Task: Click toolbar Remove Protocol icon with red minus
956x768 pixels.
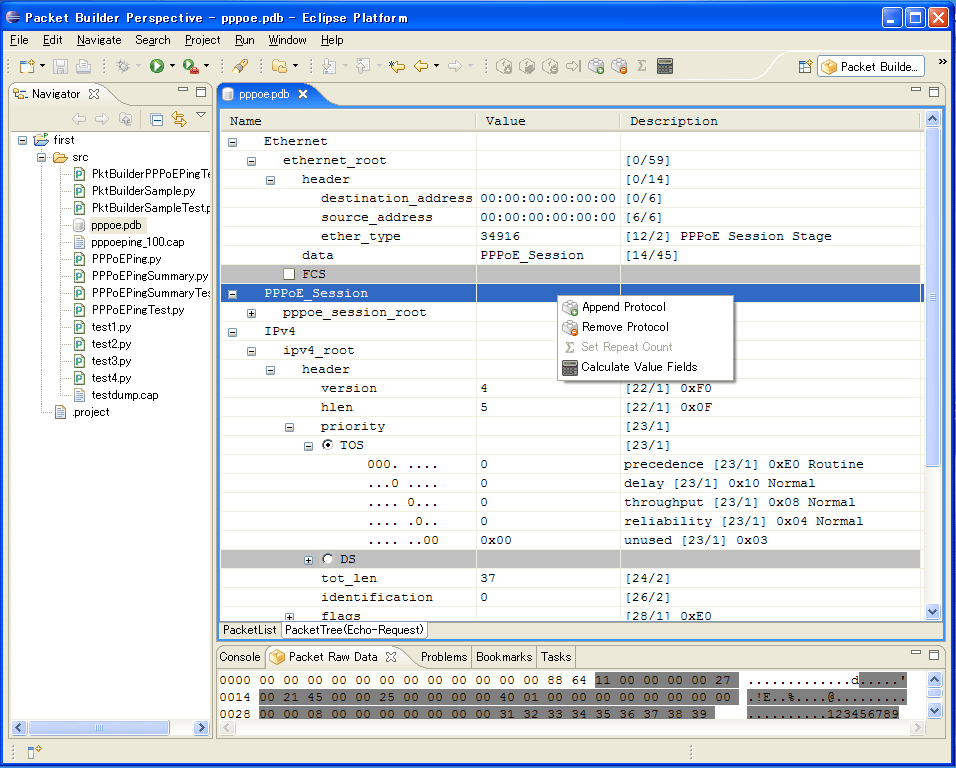Action: [619, 66]
